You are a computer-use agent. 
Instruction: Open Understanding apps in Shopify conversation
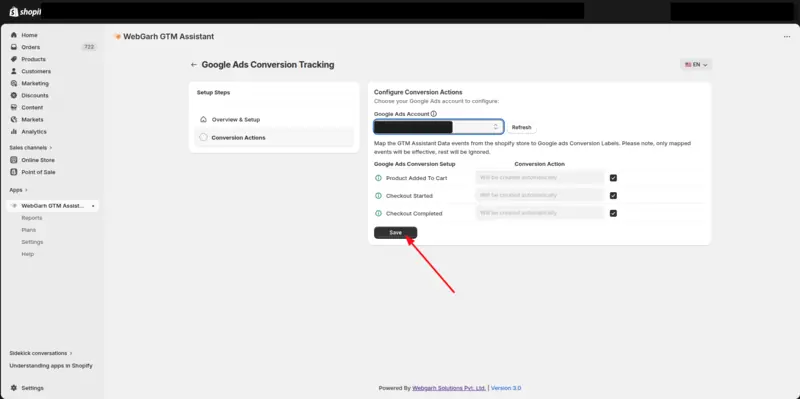(51, 366)
